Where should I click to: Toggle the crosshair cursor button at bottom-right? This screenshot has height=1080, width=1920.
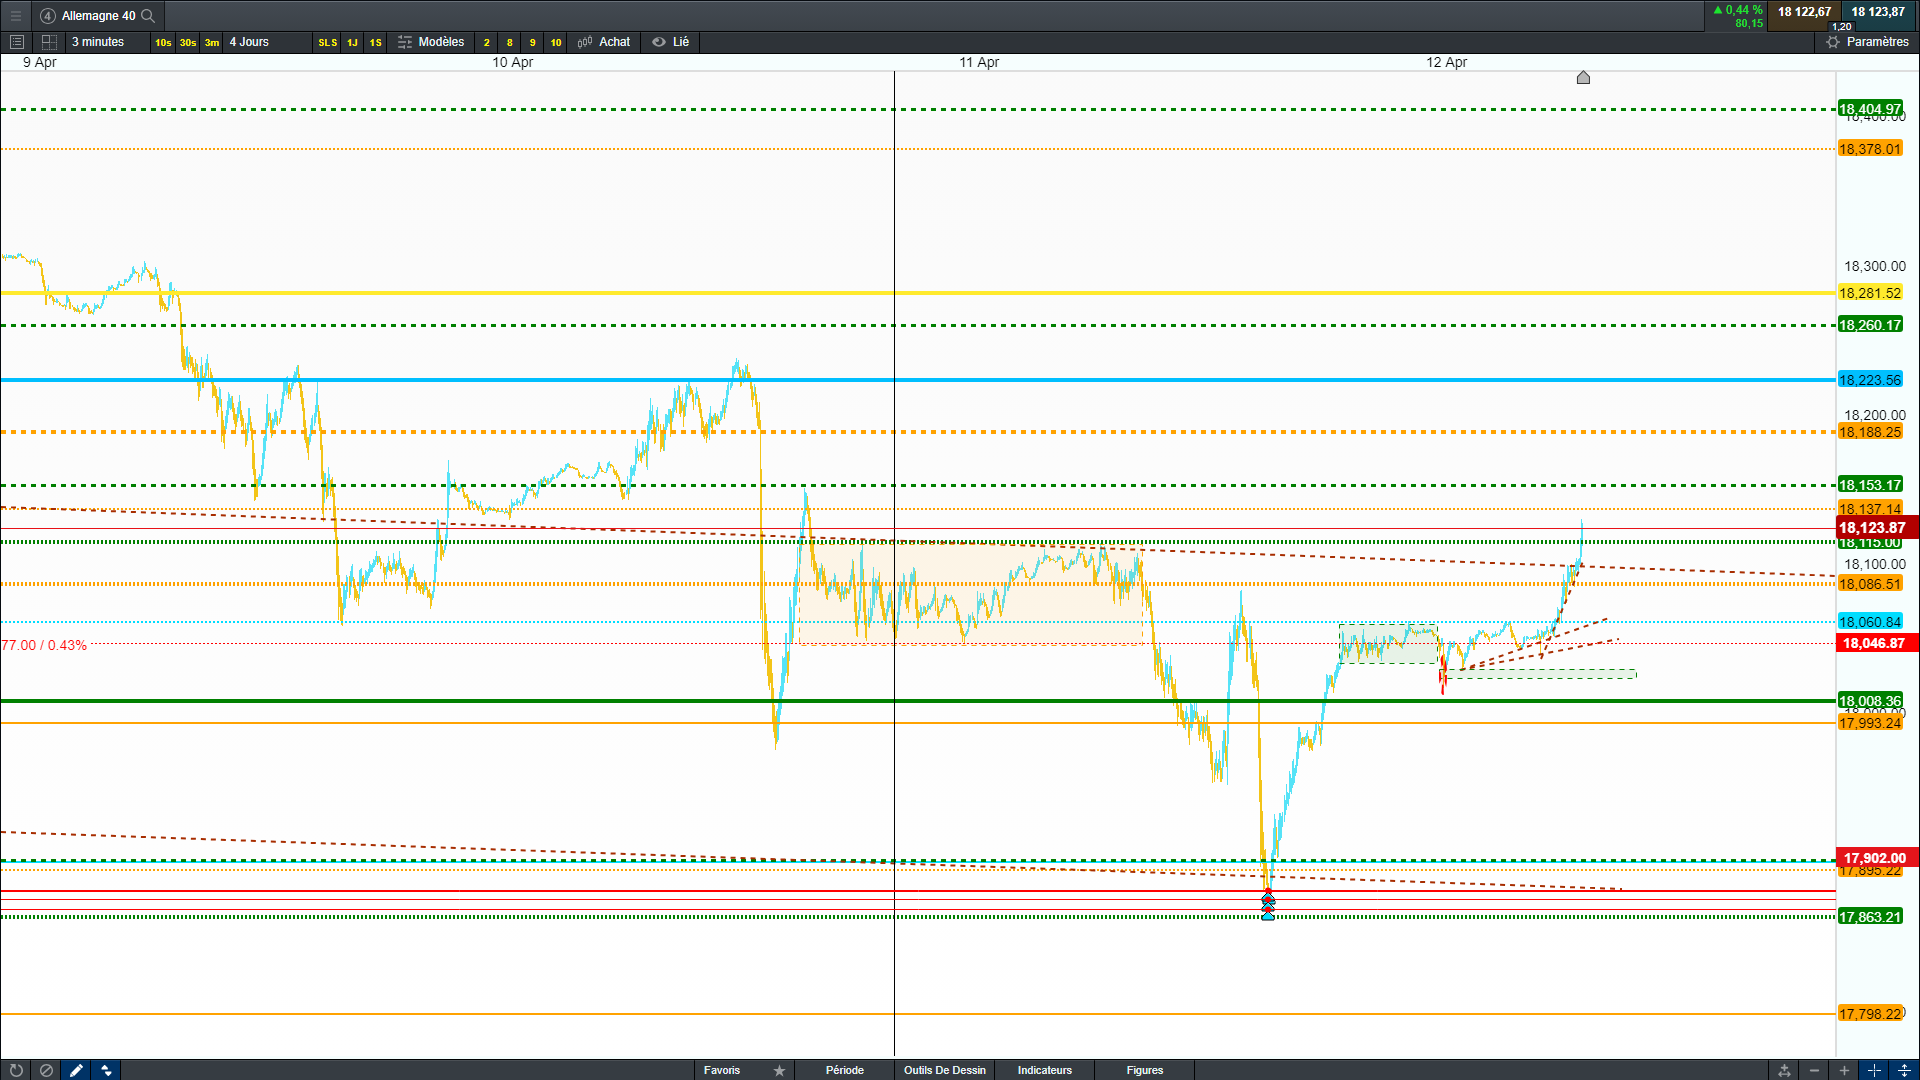coord(1874,1070)
